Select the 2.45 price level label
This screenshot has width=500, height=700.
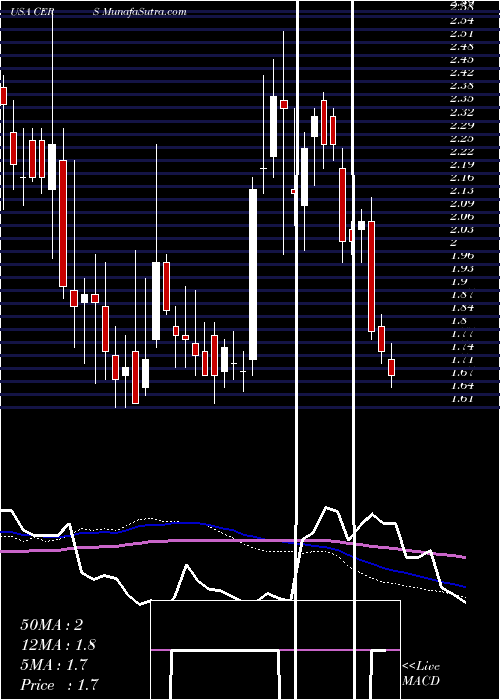click(x=462, y=59)
